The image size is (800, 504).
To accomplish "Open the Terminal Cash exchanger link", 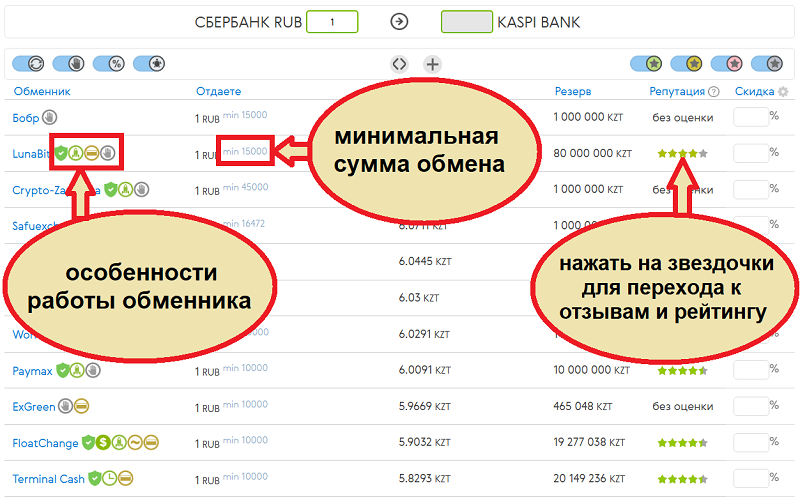I will click(x=48, y=479).
